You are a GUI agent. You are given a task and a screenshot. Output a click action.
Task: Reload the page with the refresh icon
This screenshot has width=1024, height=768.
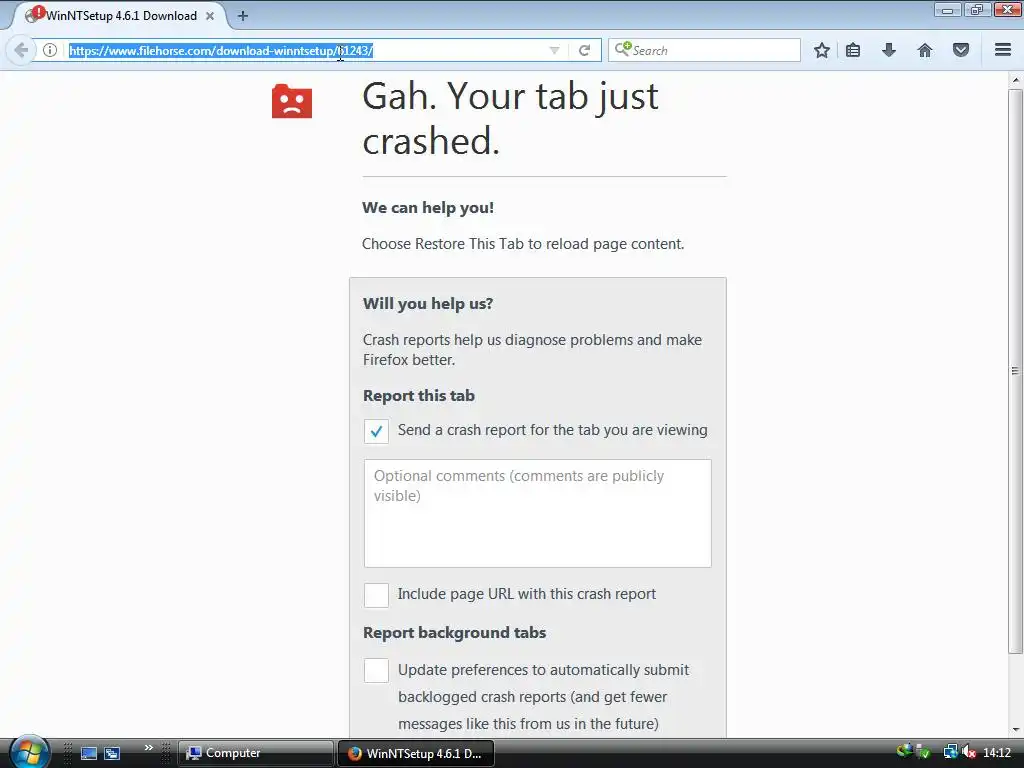(x=584, y=50)
